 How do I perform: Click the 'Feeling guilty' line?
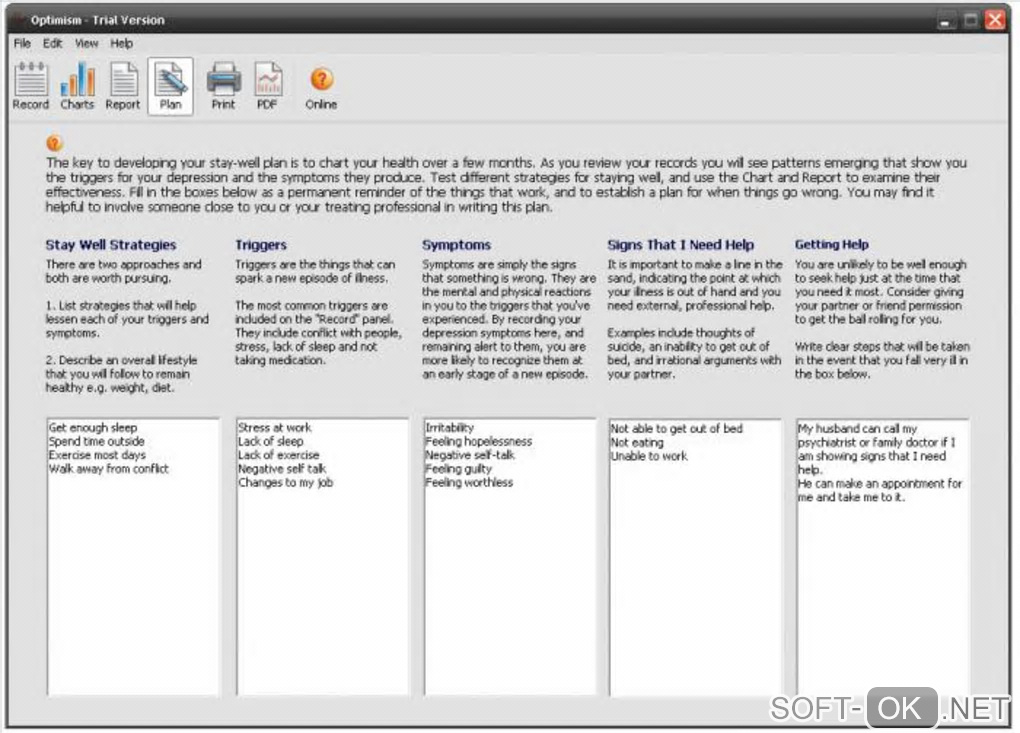(x=459, y=469)
